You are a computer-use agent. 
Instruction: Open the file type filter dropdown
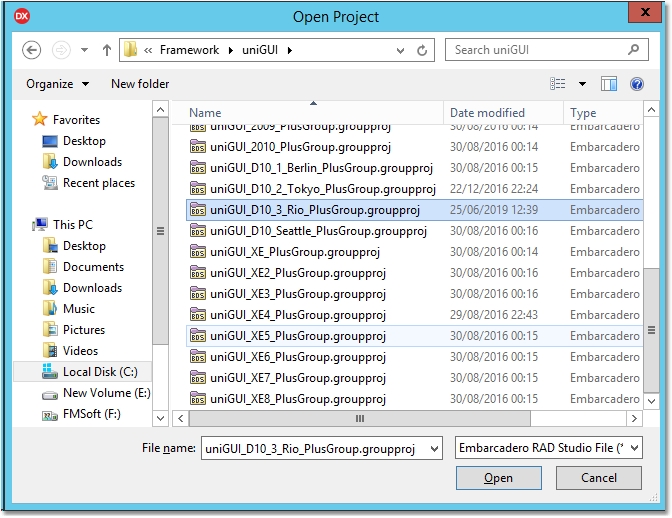click(634, 449)
